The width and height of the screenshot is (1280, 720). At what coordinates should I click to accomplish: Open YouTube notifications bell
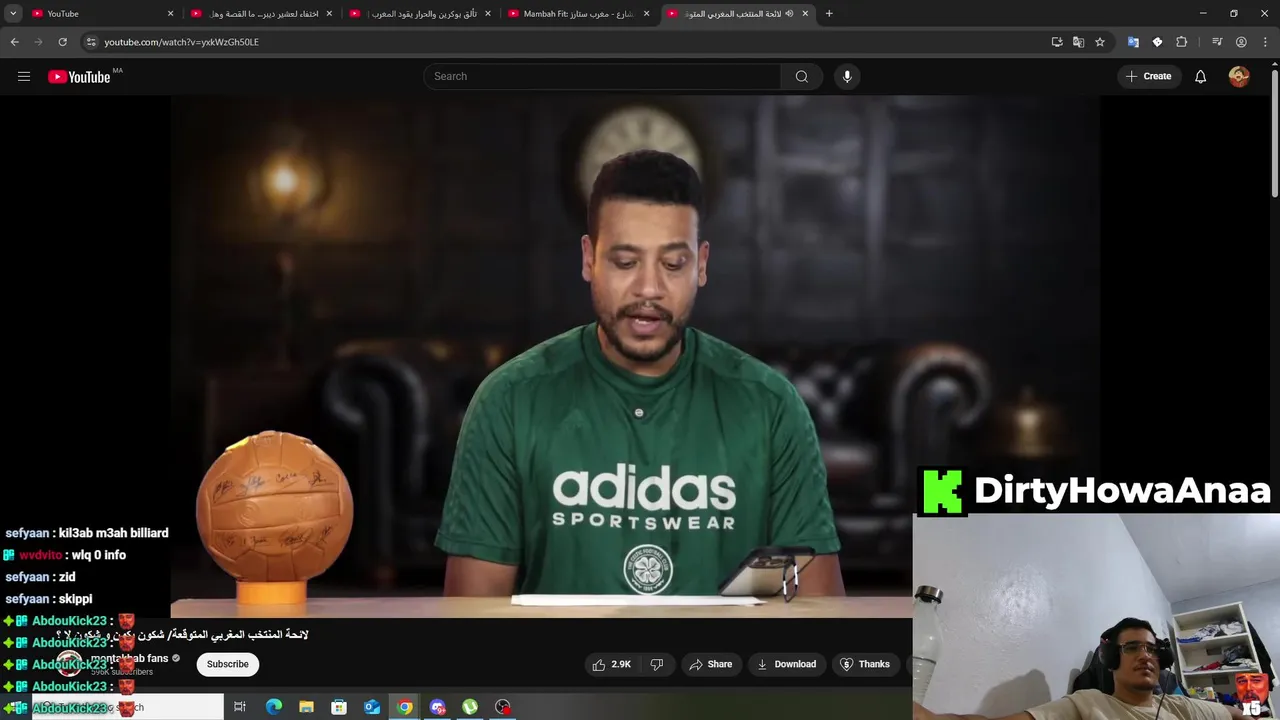click(x=1200, y=76)
